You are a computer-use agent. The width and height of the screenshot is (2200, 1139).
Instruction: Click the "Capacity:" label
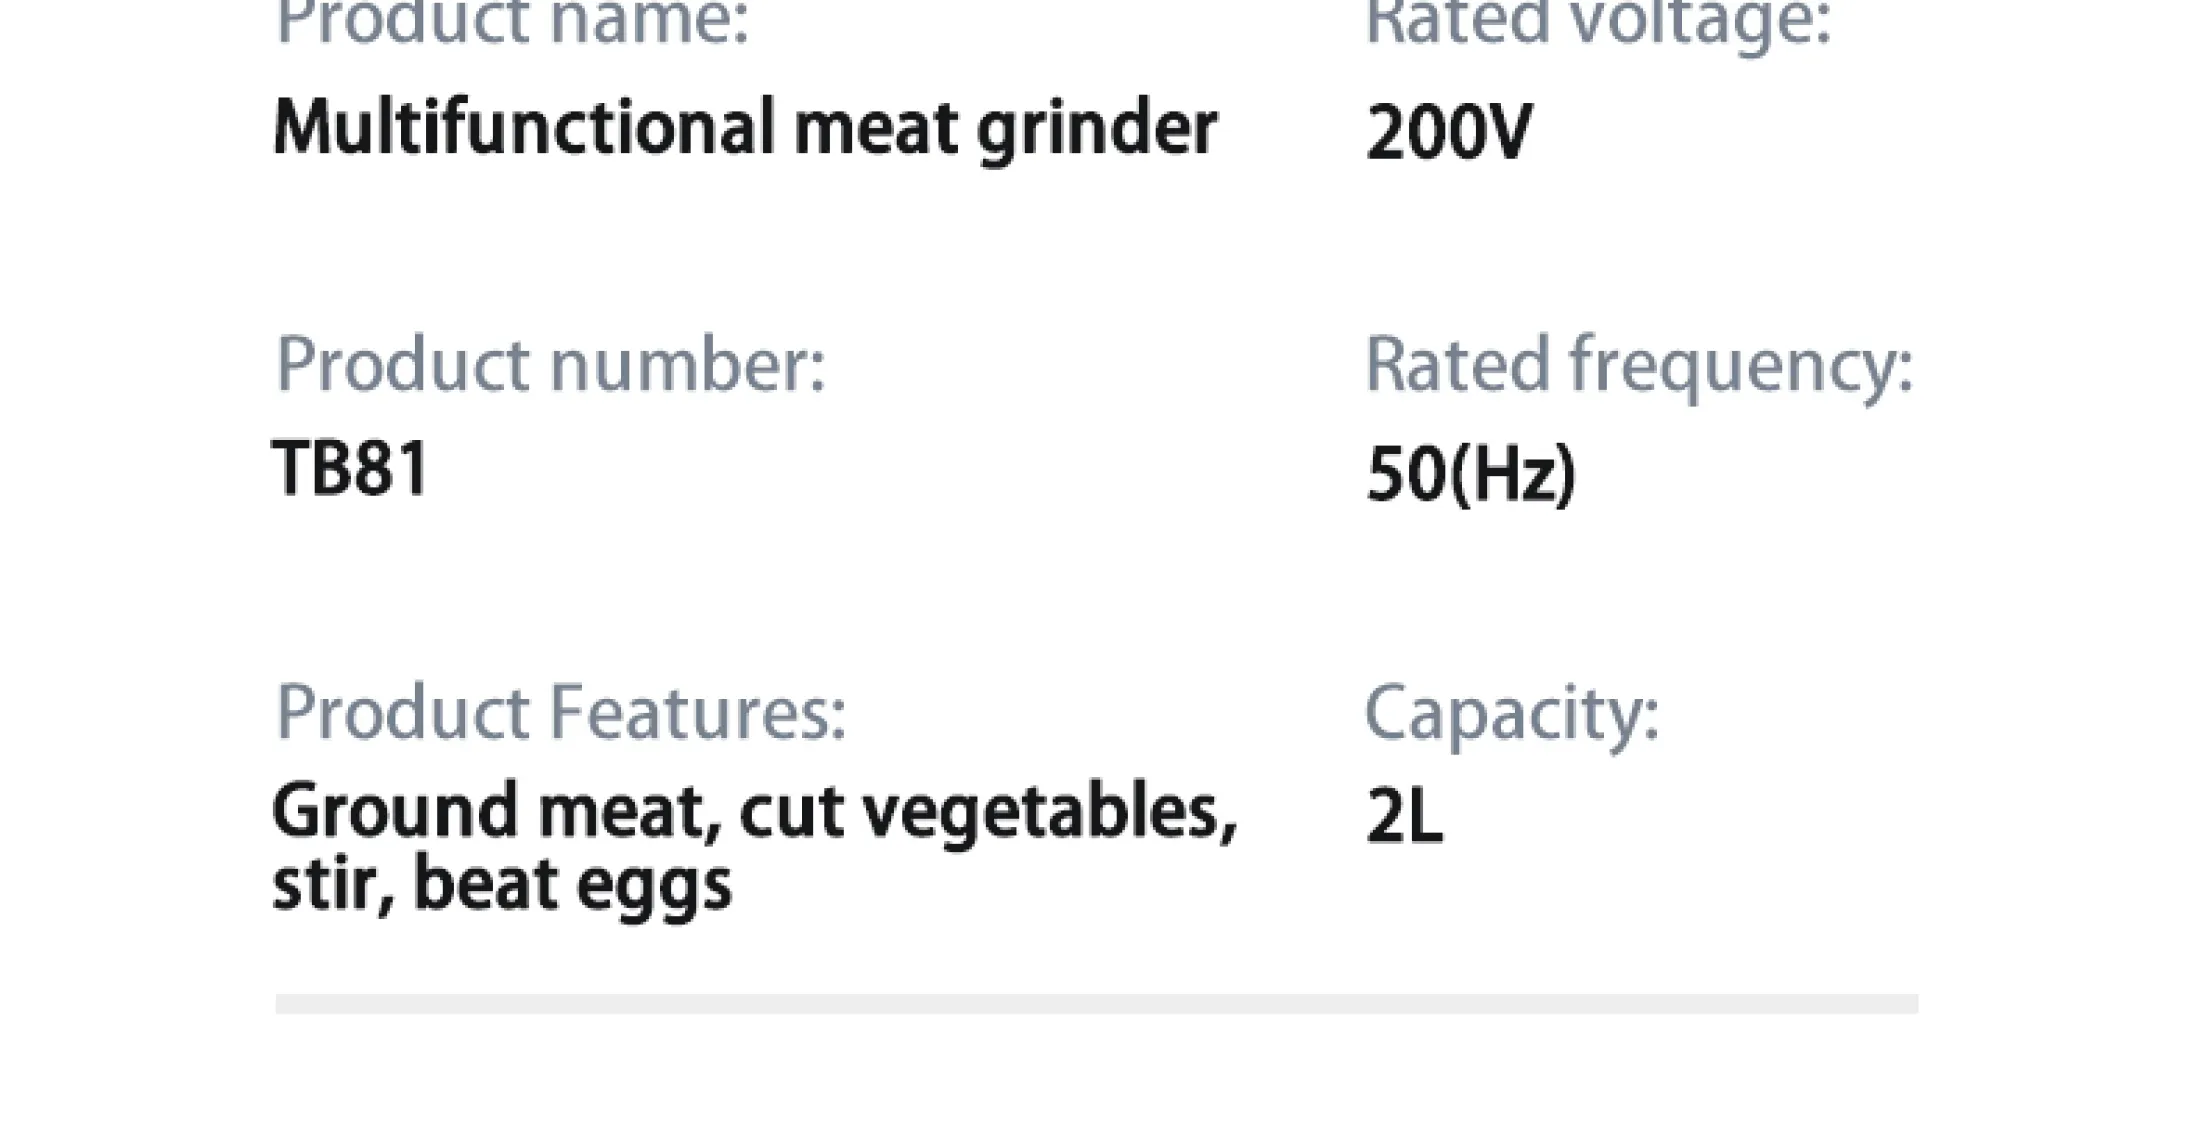tap(1511, 715)
